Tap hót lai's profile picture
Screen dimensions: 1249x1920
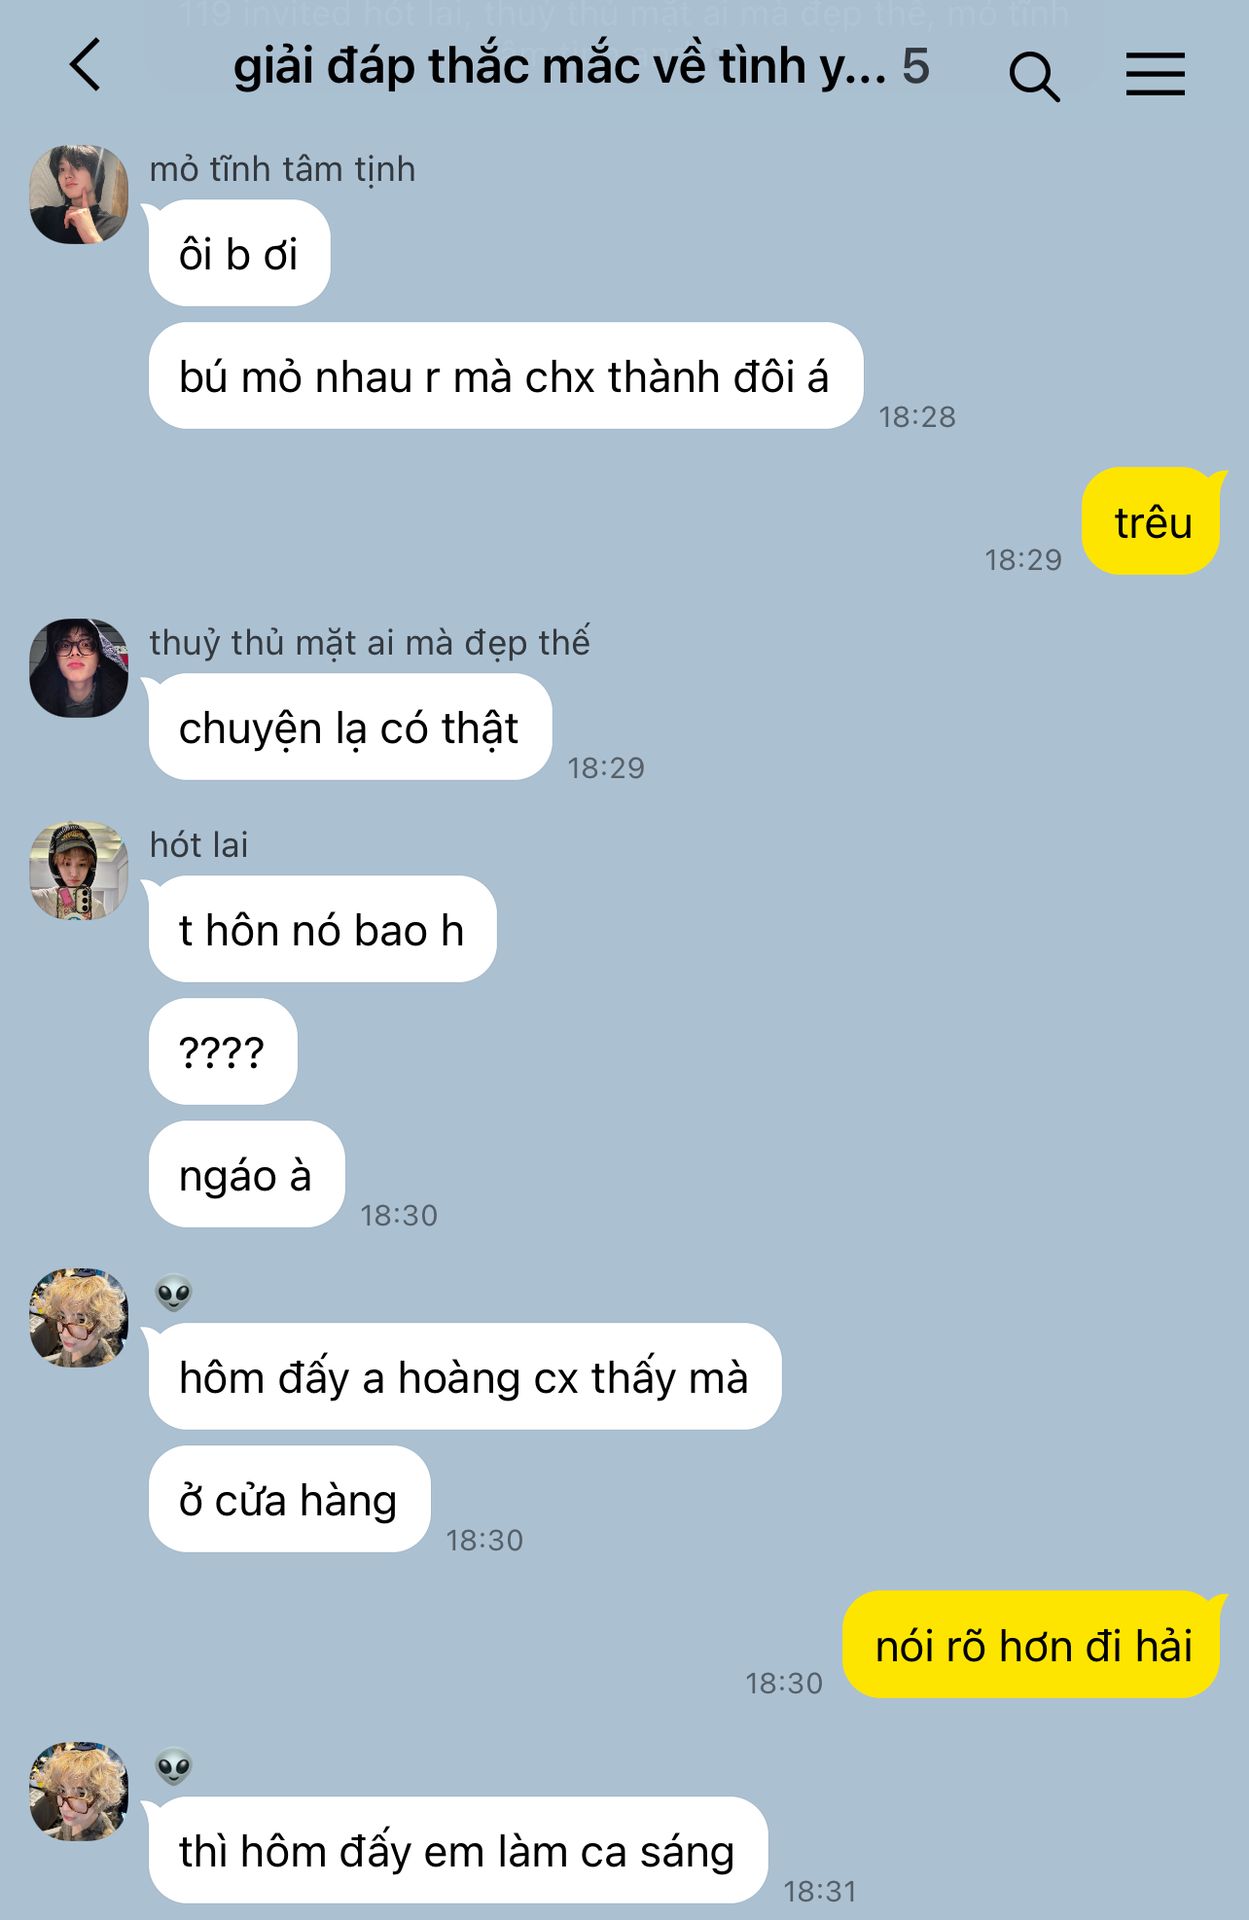pyautogui.click(x=79, y=870)
